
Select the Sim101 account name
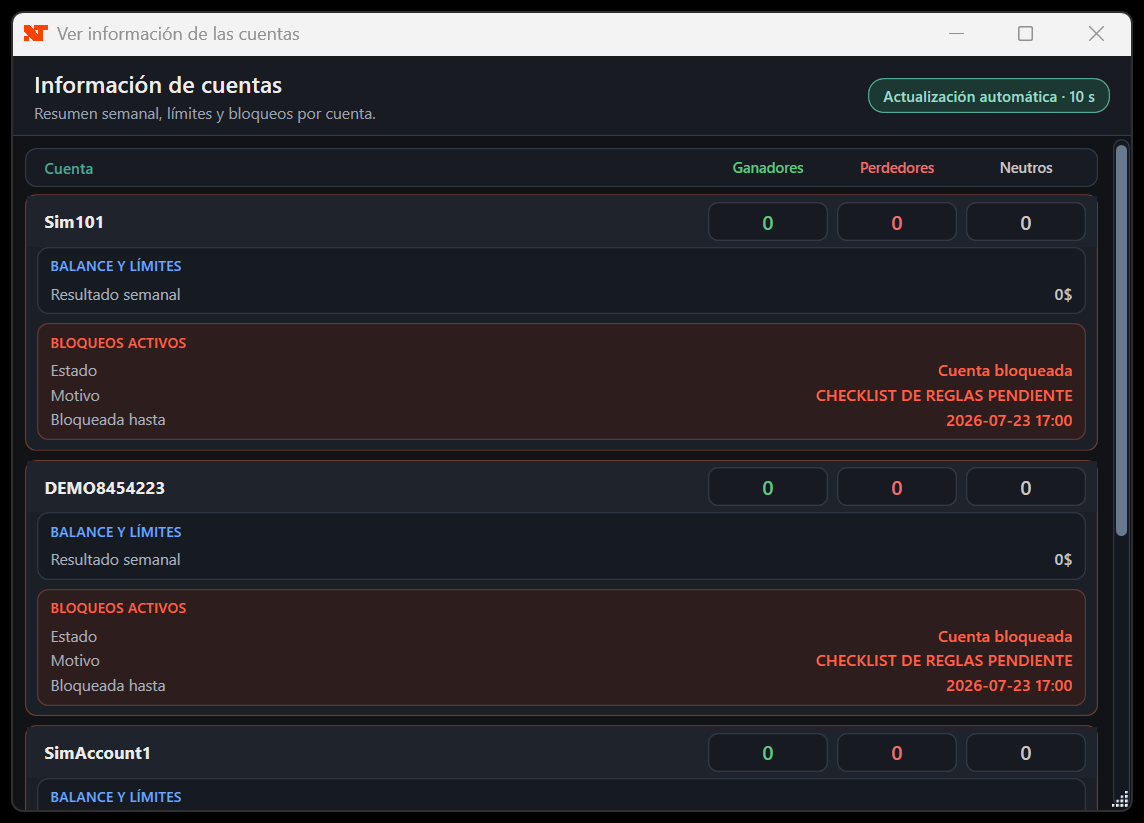point(74,223)
